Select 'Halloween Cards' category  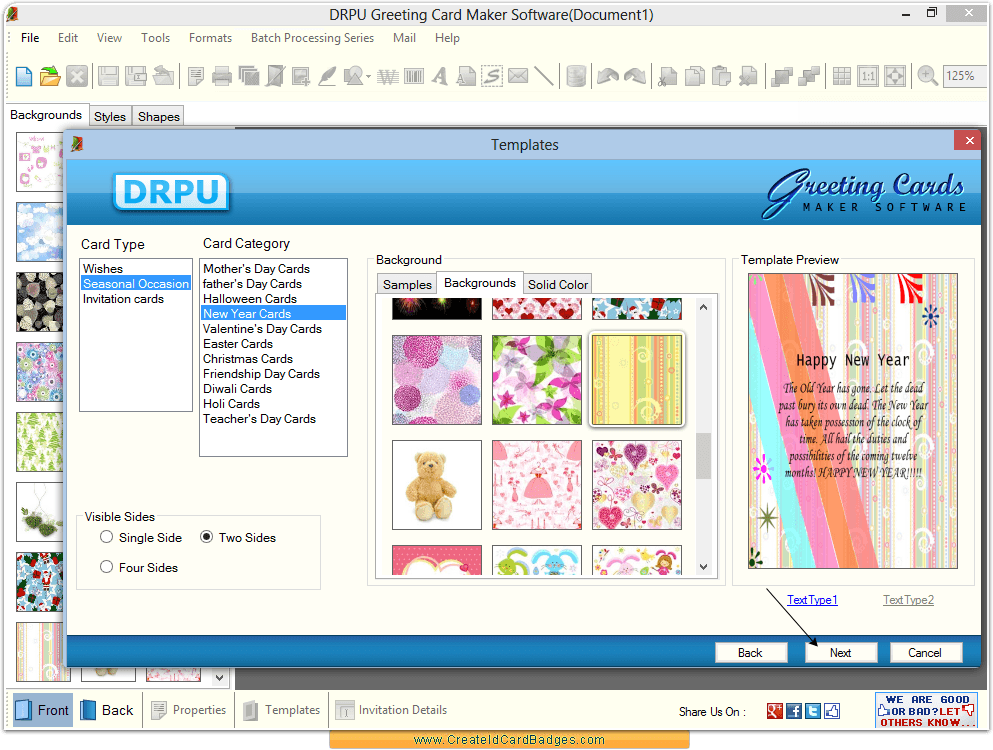(x=250, y=298)
